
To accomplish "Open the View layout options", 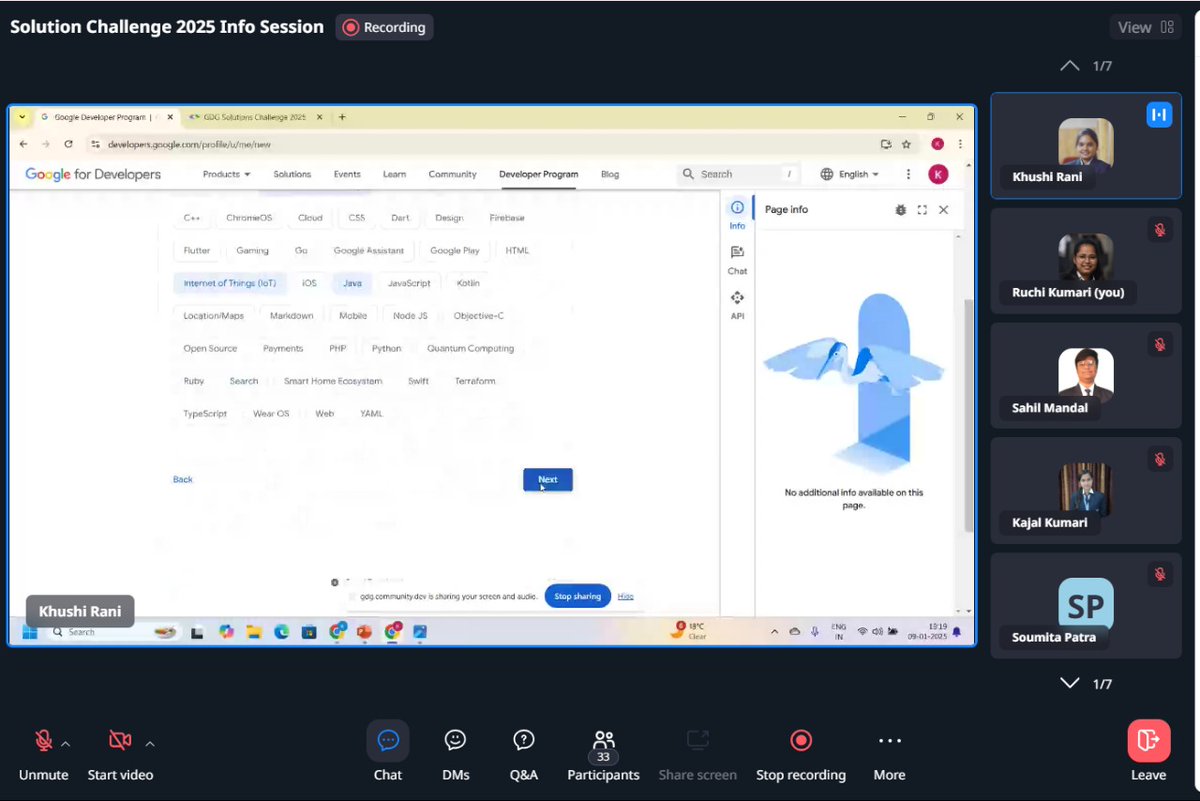I will 1146,27.
